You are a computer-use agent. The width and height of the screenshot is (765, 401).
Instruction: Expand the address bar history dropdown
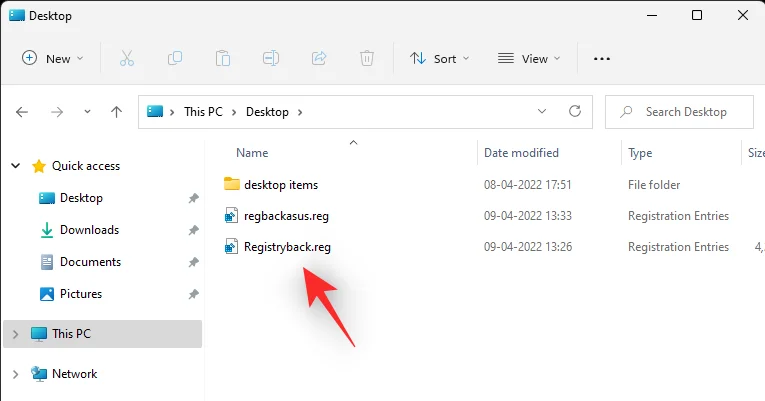[542, 112]
